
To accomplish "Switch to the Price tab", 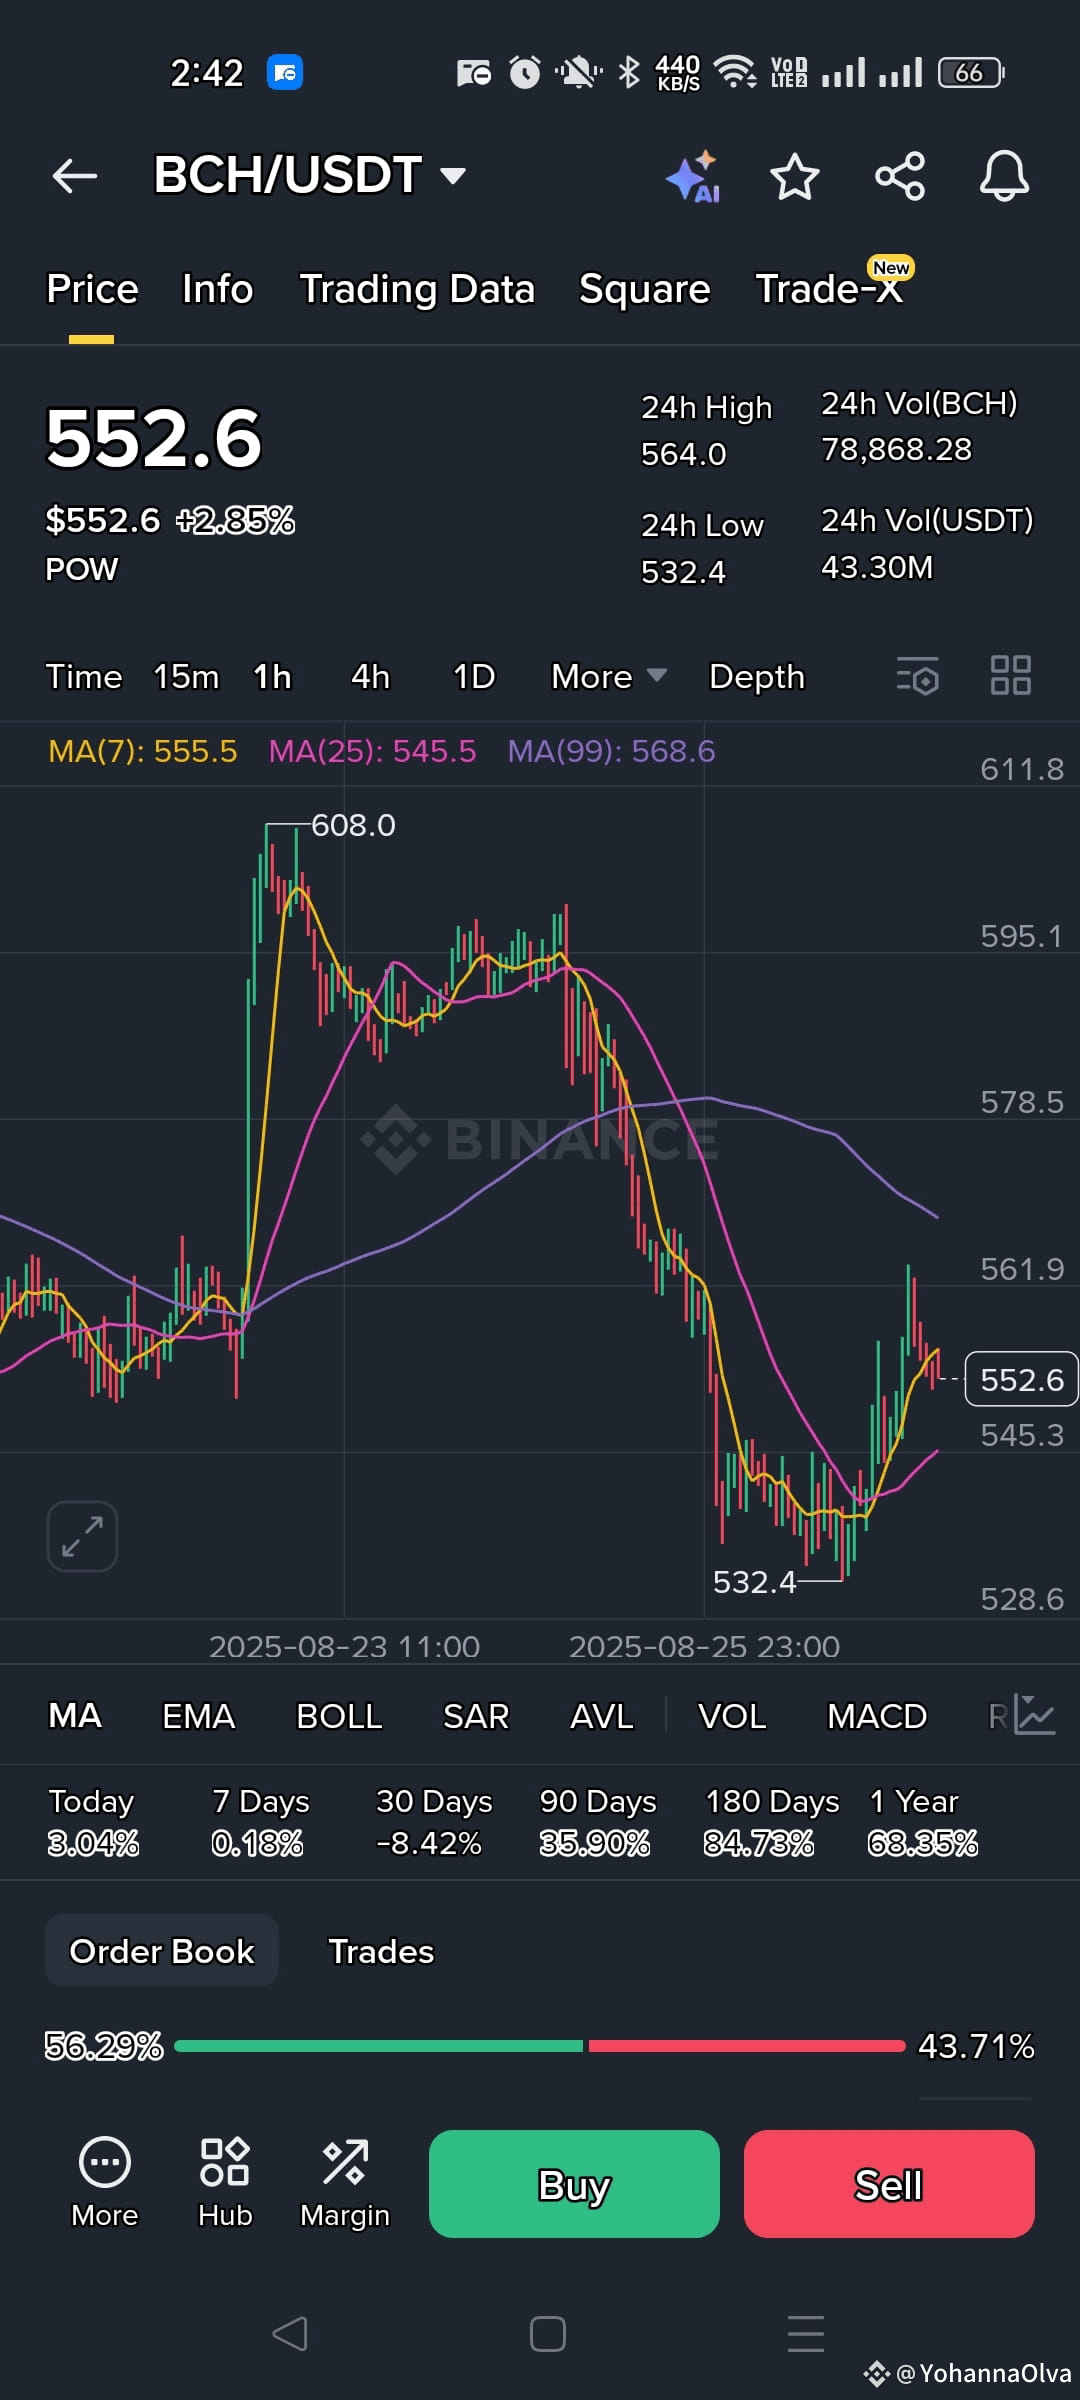I will pyautogui.click(x=92, y=289).
